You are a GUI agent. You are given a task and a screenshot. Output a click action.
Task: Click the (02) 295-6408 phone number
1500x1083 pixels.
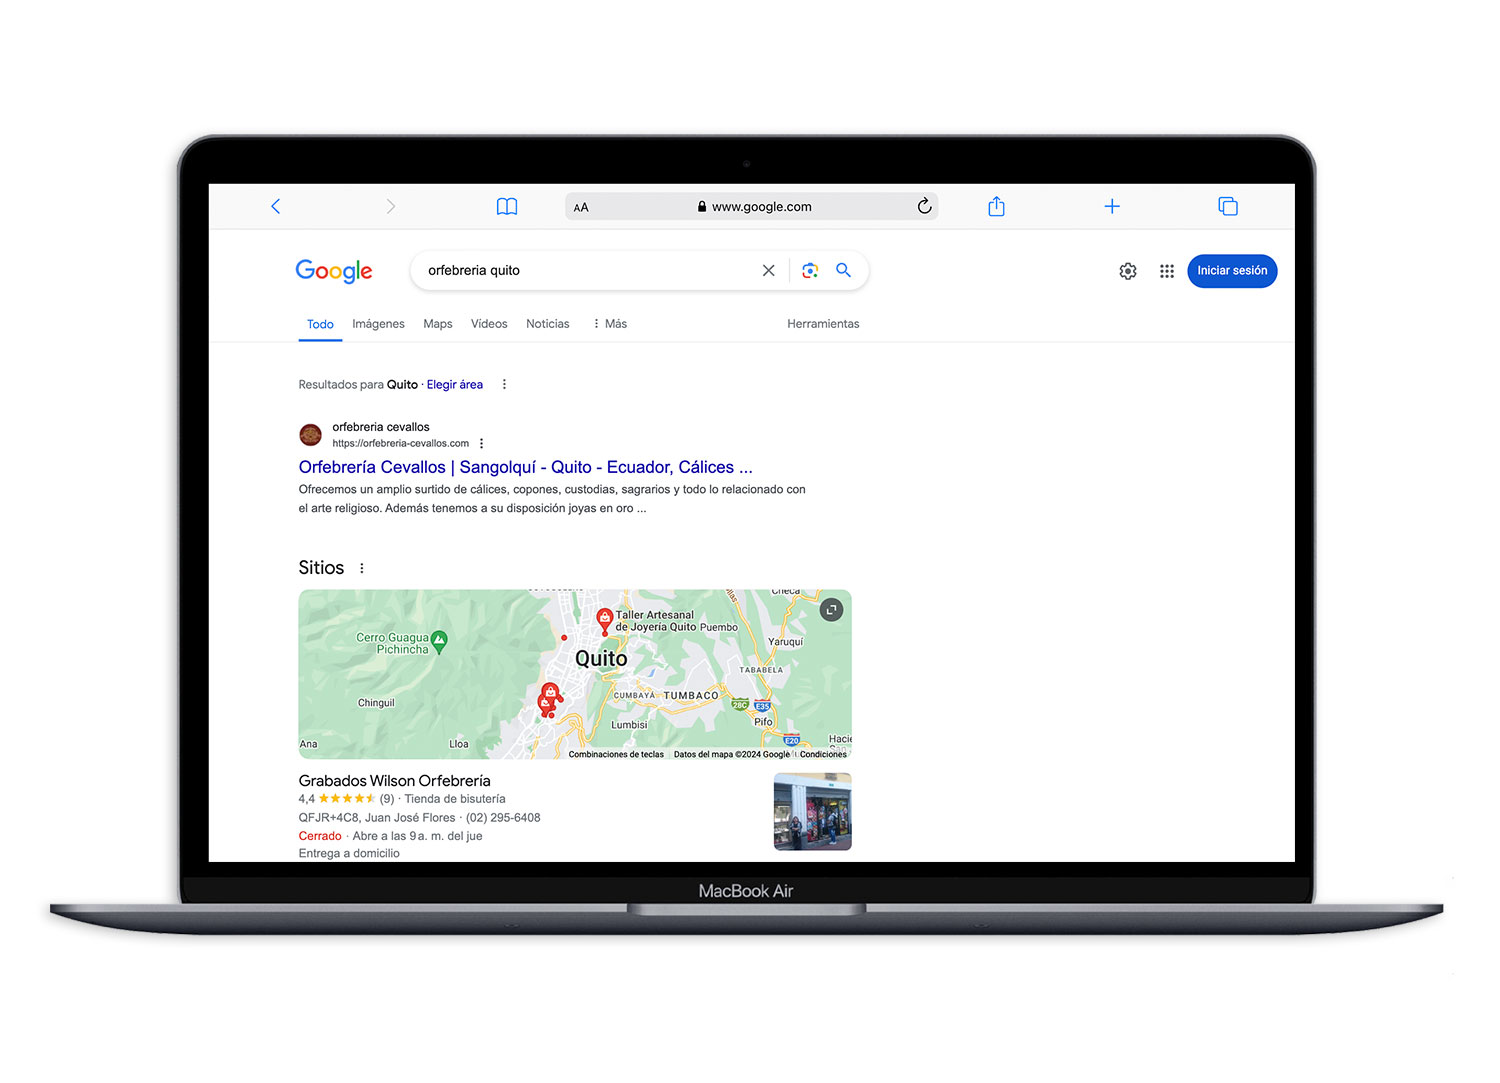coord(503,818)
